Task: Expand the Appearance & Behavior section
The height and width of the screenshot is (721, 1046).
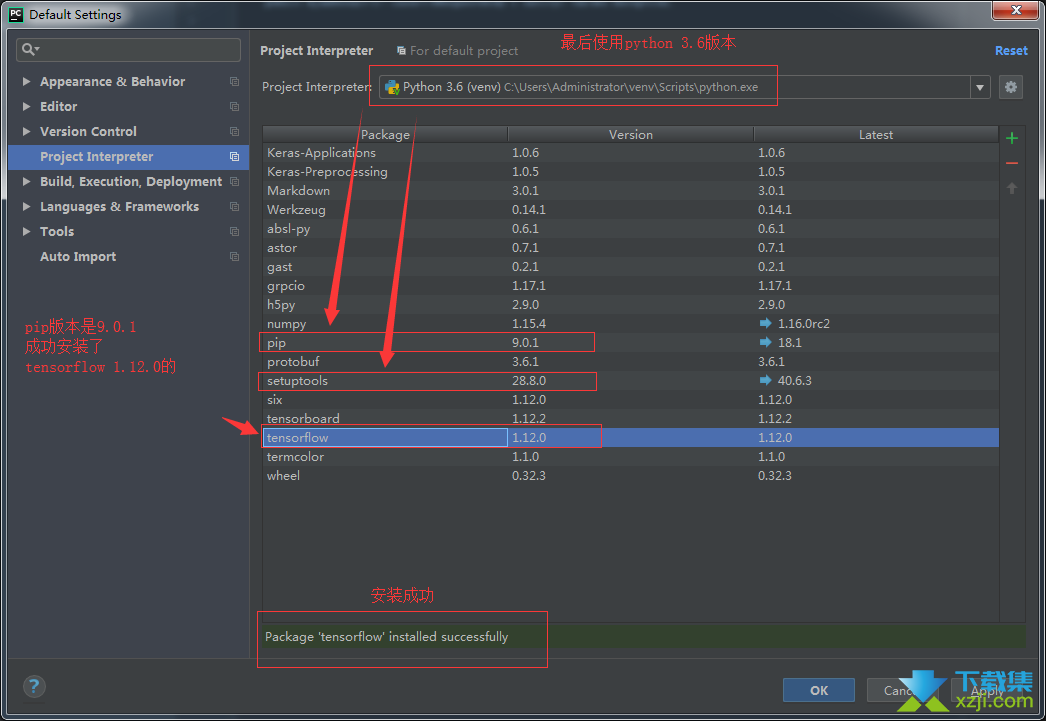Action: [26, 81]
